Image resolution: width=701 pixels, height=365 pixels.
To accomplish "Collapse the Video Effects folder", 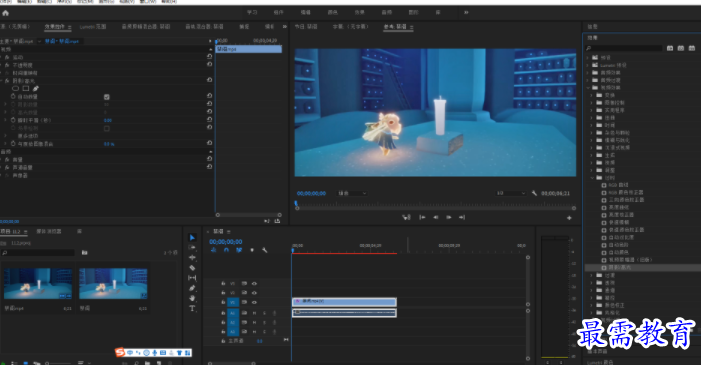I will 588,88.
